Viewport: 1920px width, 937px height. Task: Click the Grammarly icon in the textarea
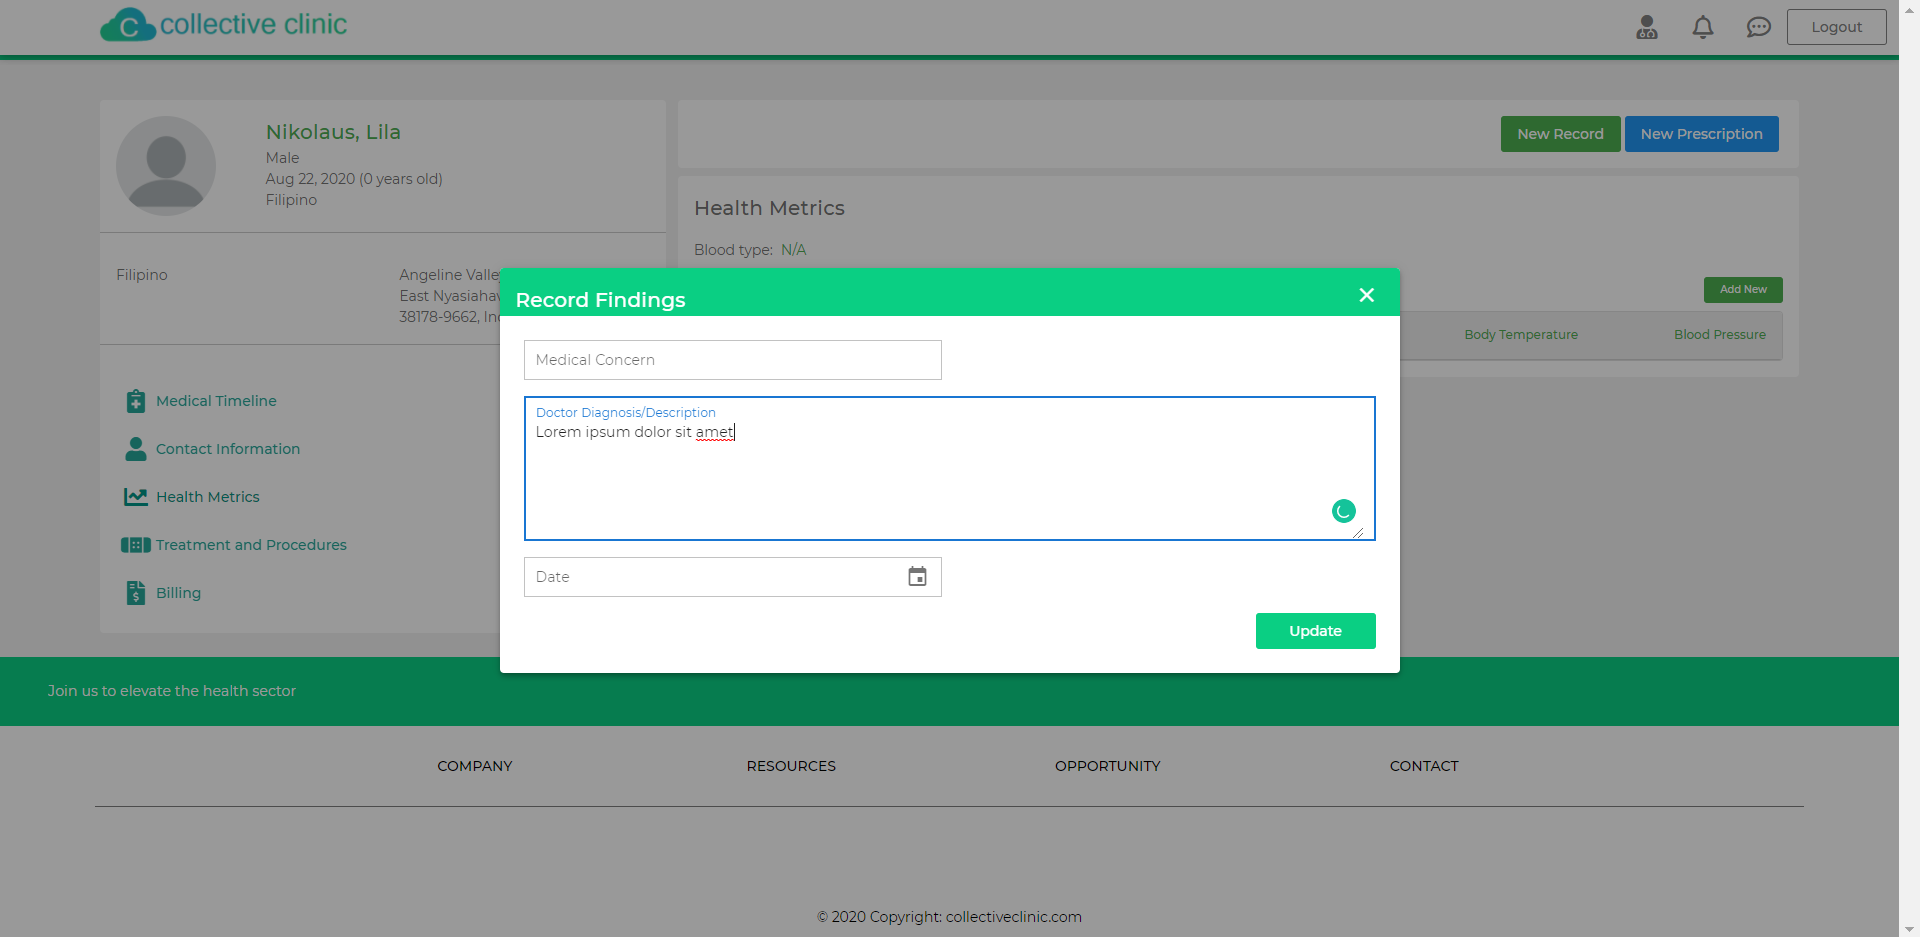click(x=1344, y=511)
